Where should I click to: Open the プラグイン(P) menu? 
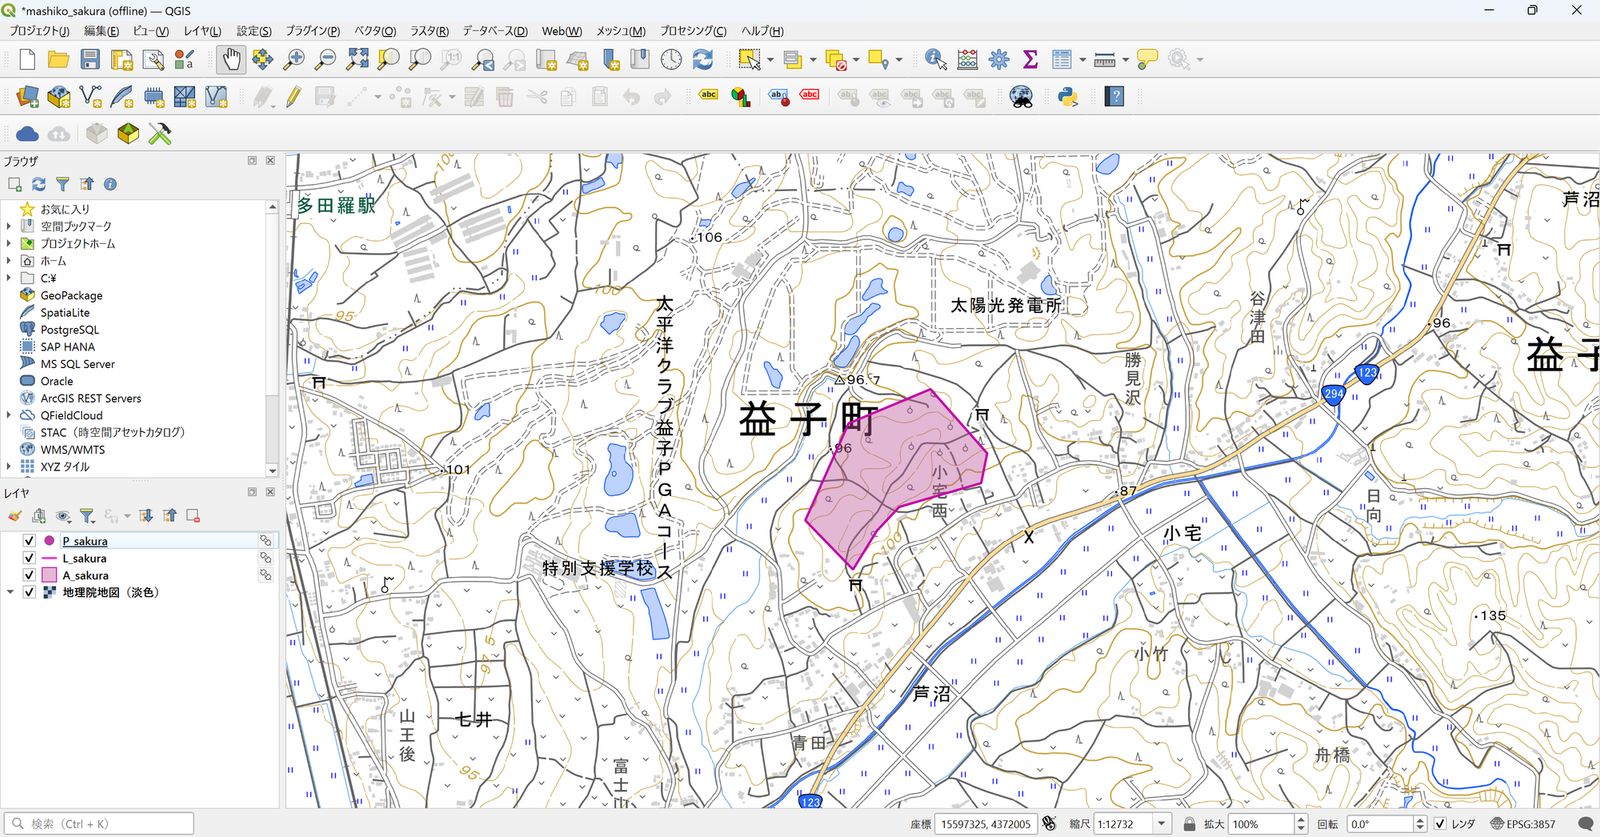[x=313, y=31]
